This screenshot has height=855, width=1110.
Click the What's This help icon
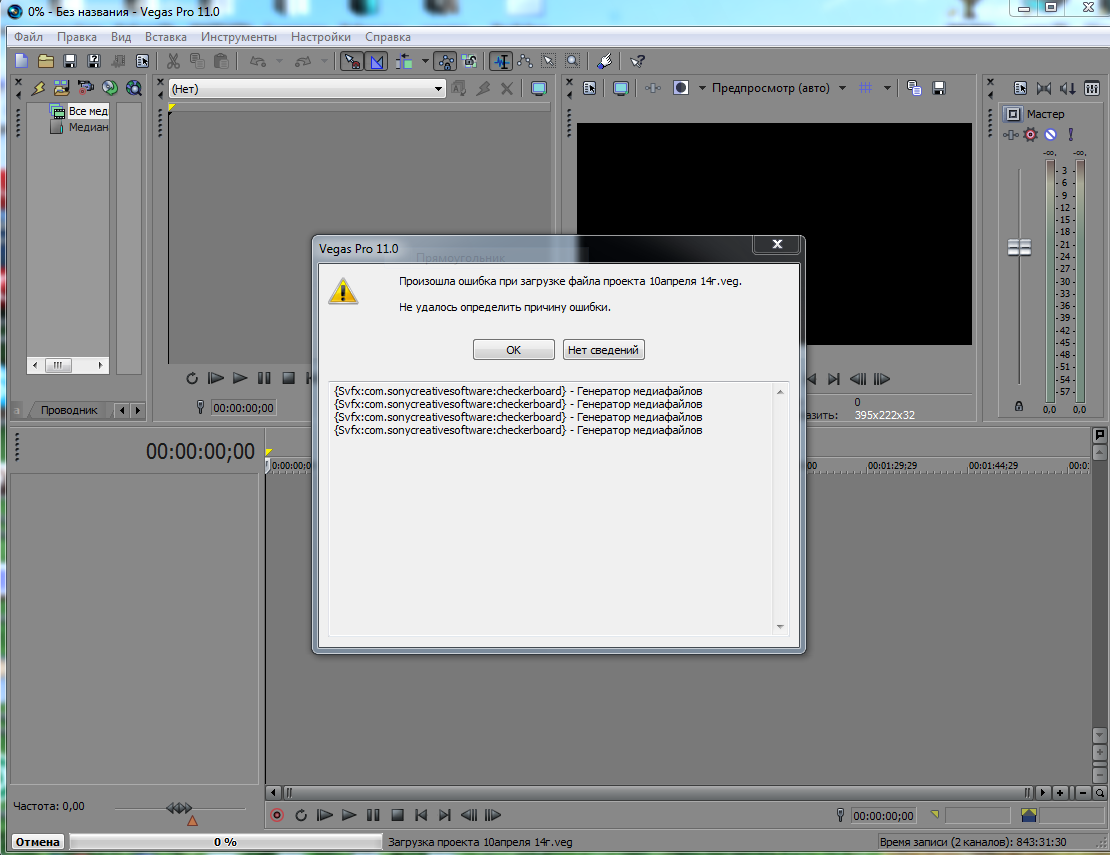pos(637,62)
